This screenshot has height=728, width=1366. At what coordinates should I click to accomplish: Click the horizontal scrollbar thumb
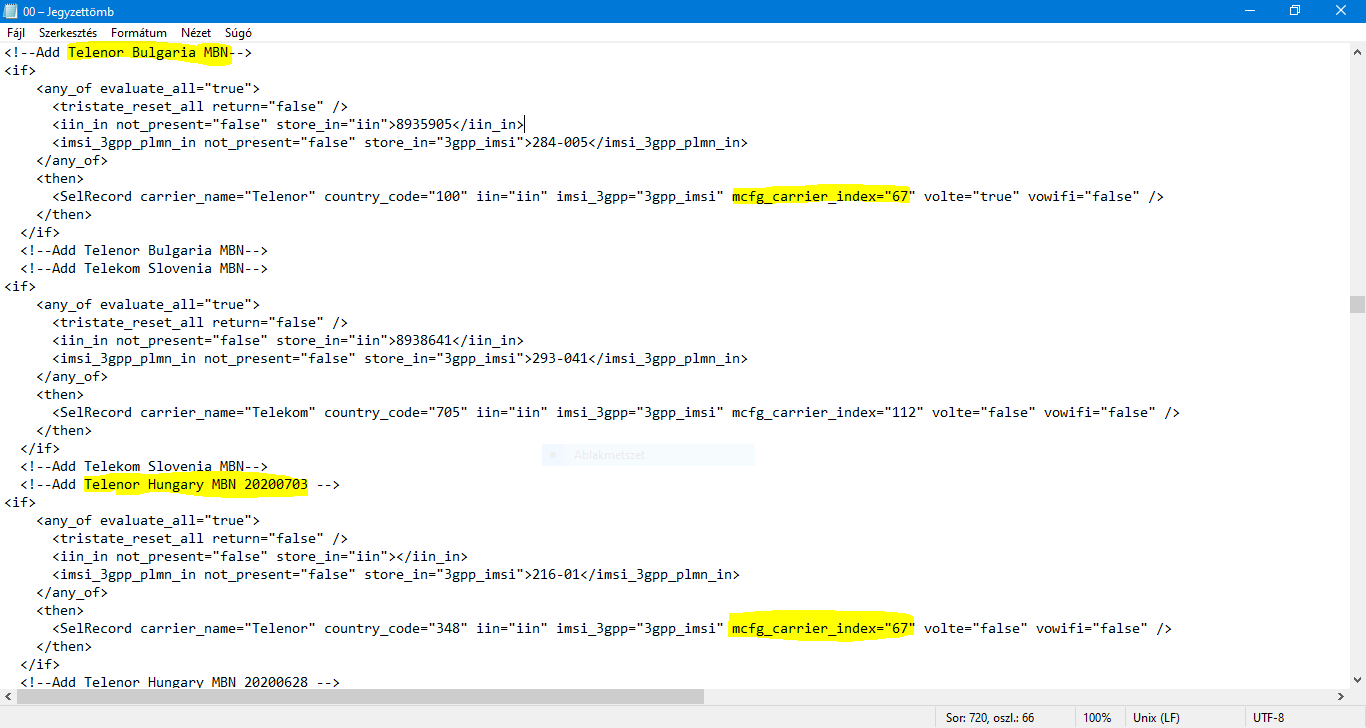[360, 697]
